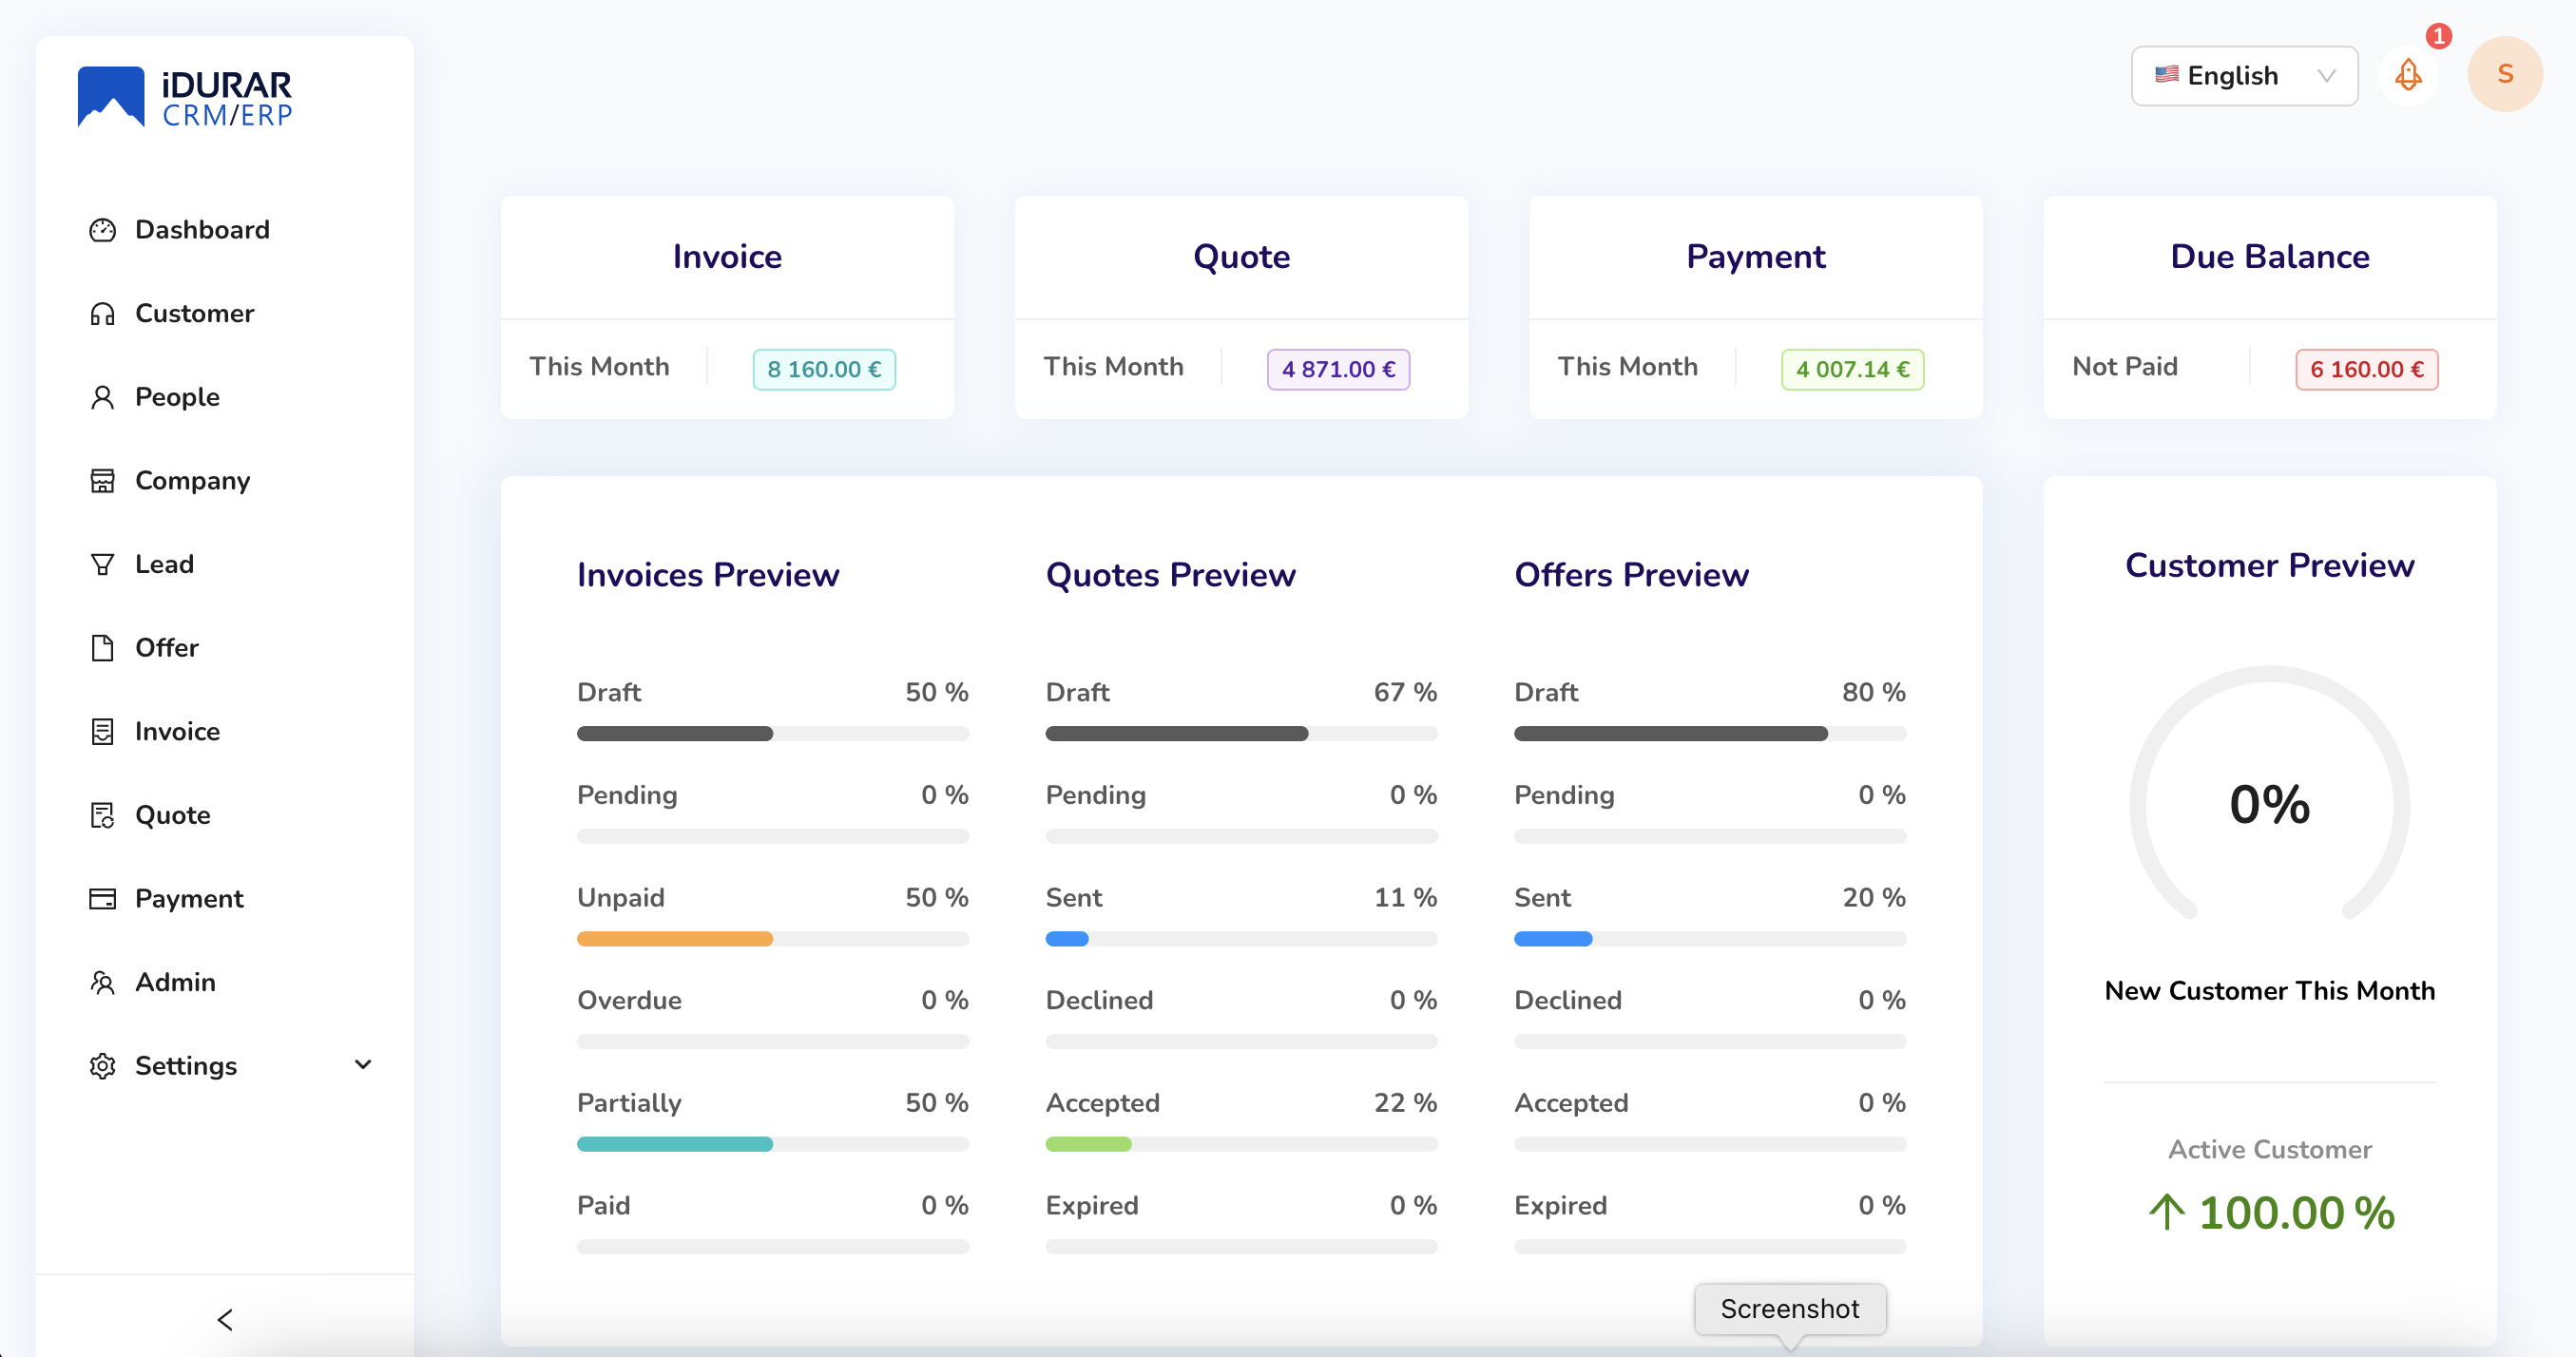Select the user profile avatar
This screenshot has height=1357, width=2576.
click(2505, 73)
